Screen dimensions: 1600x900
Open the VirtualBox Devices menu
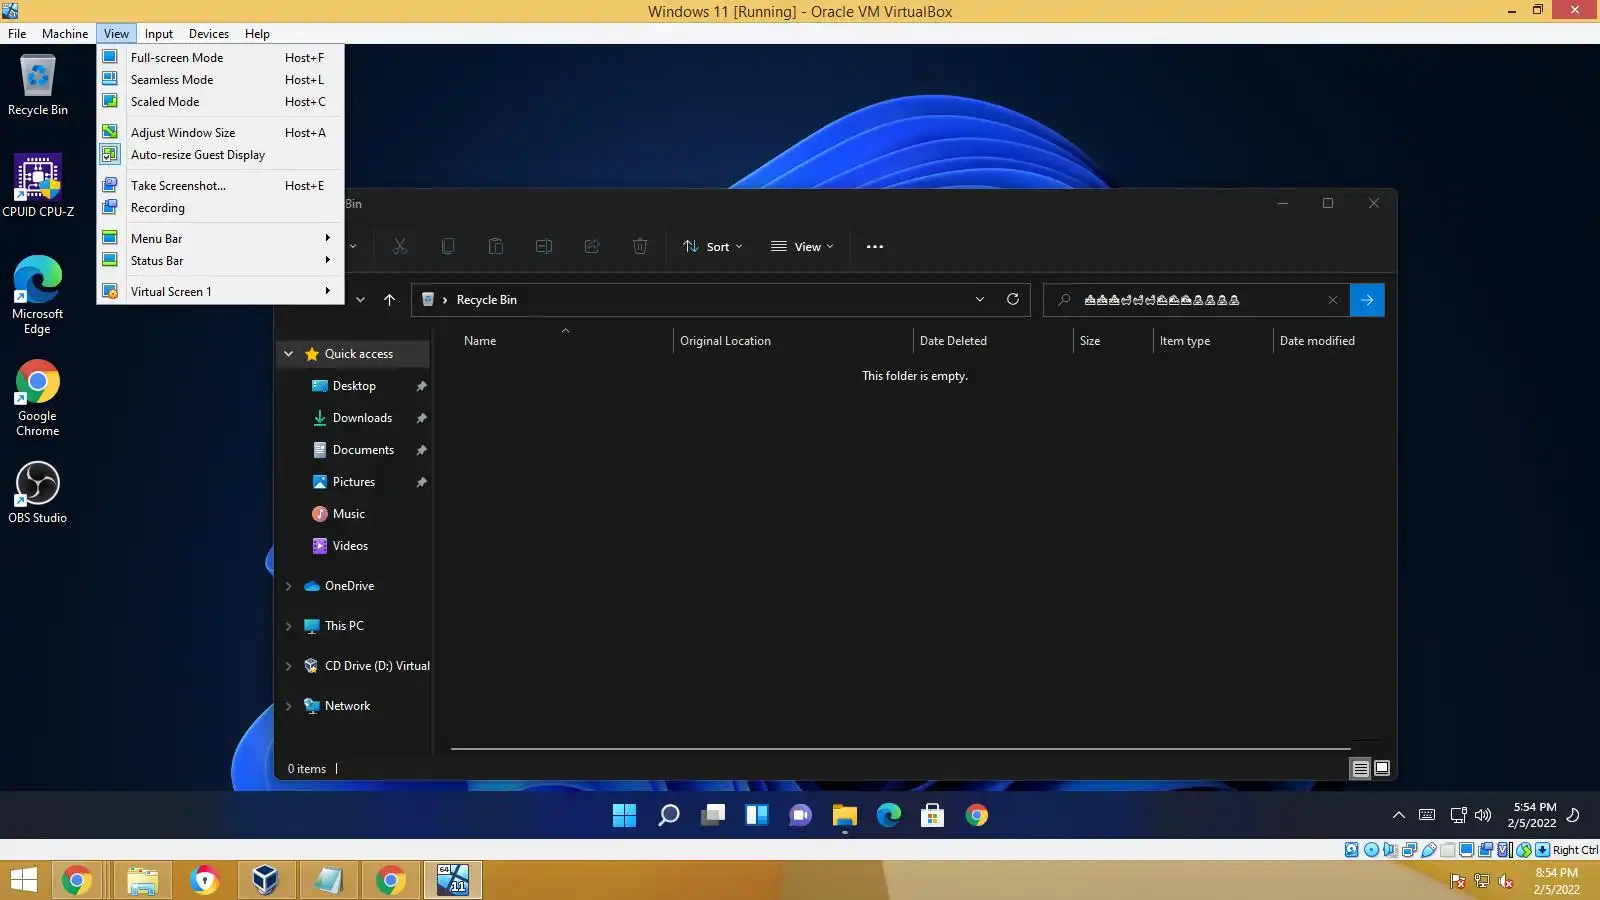point(209,34)
